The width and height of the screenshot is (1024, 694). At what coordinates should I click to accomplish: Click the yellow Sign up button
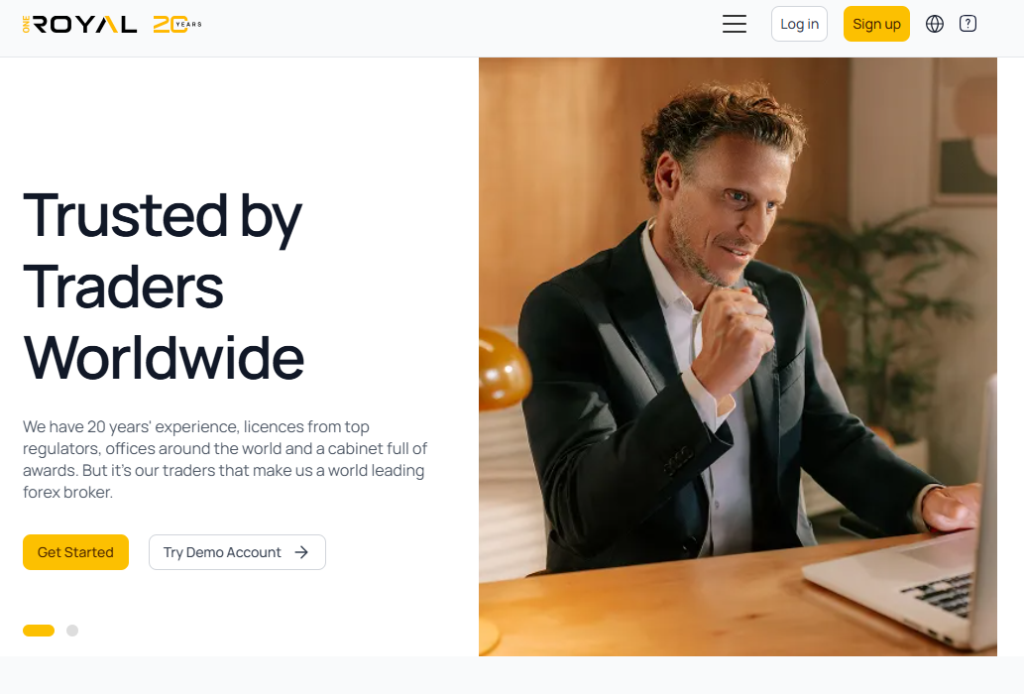click(876, 24)
